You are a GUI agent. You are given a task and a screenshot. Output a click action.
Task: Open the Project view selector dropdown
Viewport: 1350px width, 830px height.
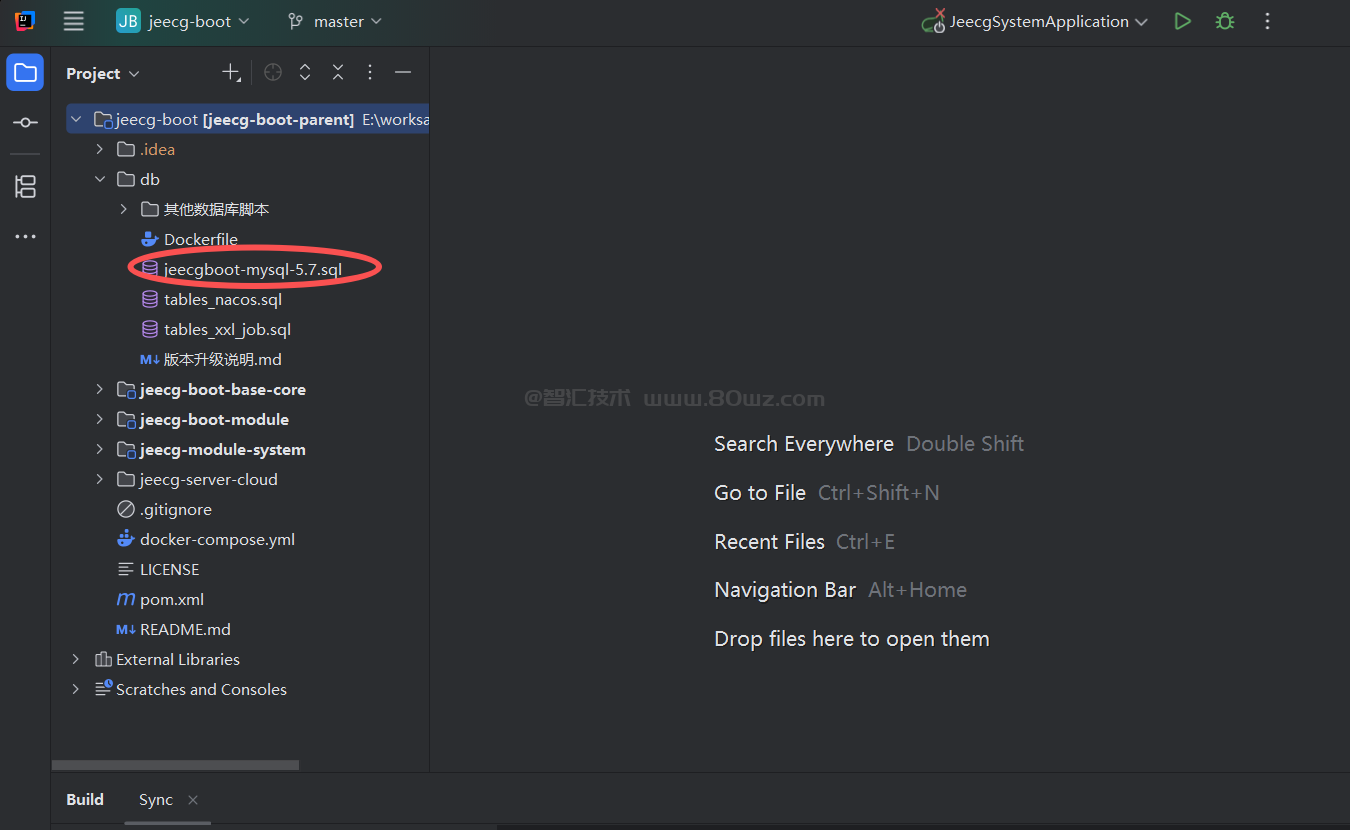(x=103, y=73)
